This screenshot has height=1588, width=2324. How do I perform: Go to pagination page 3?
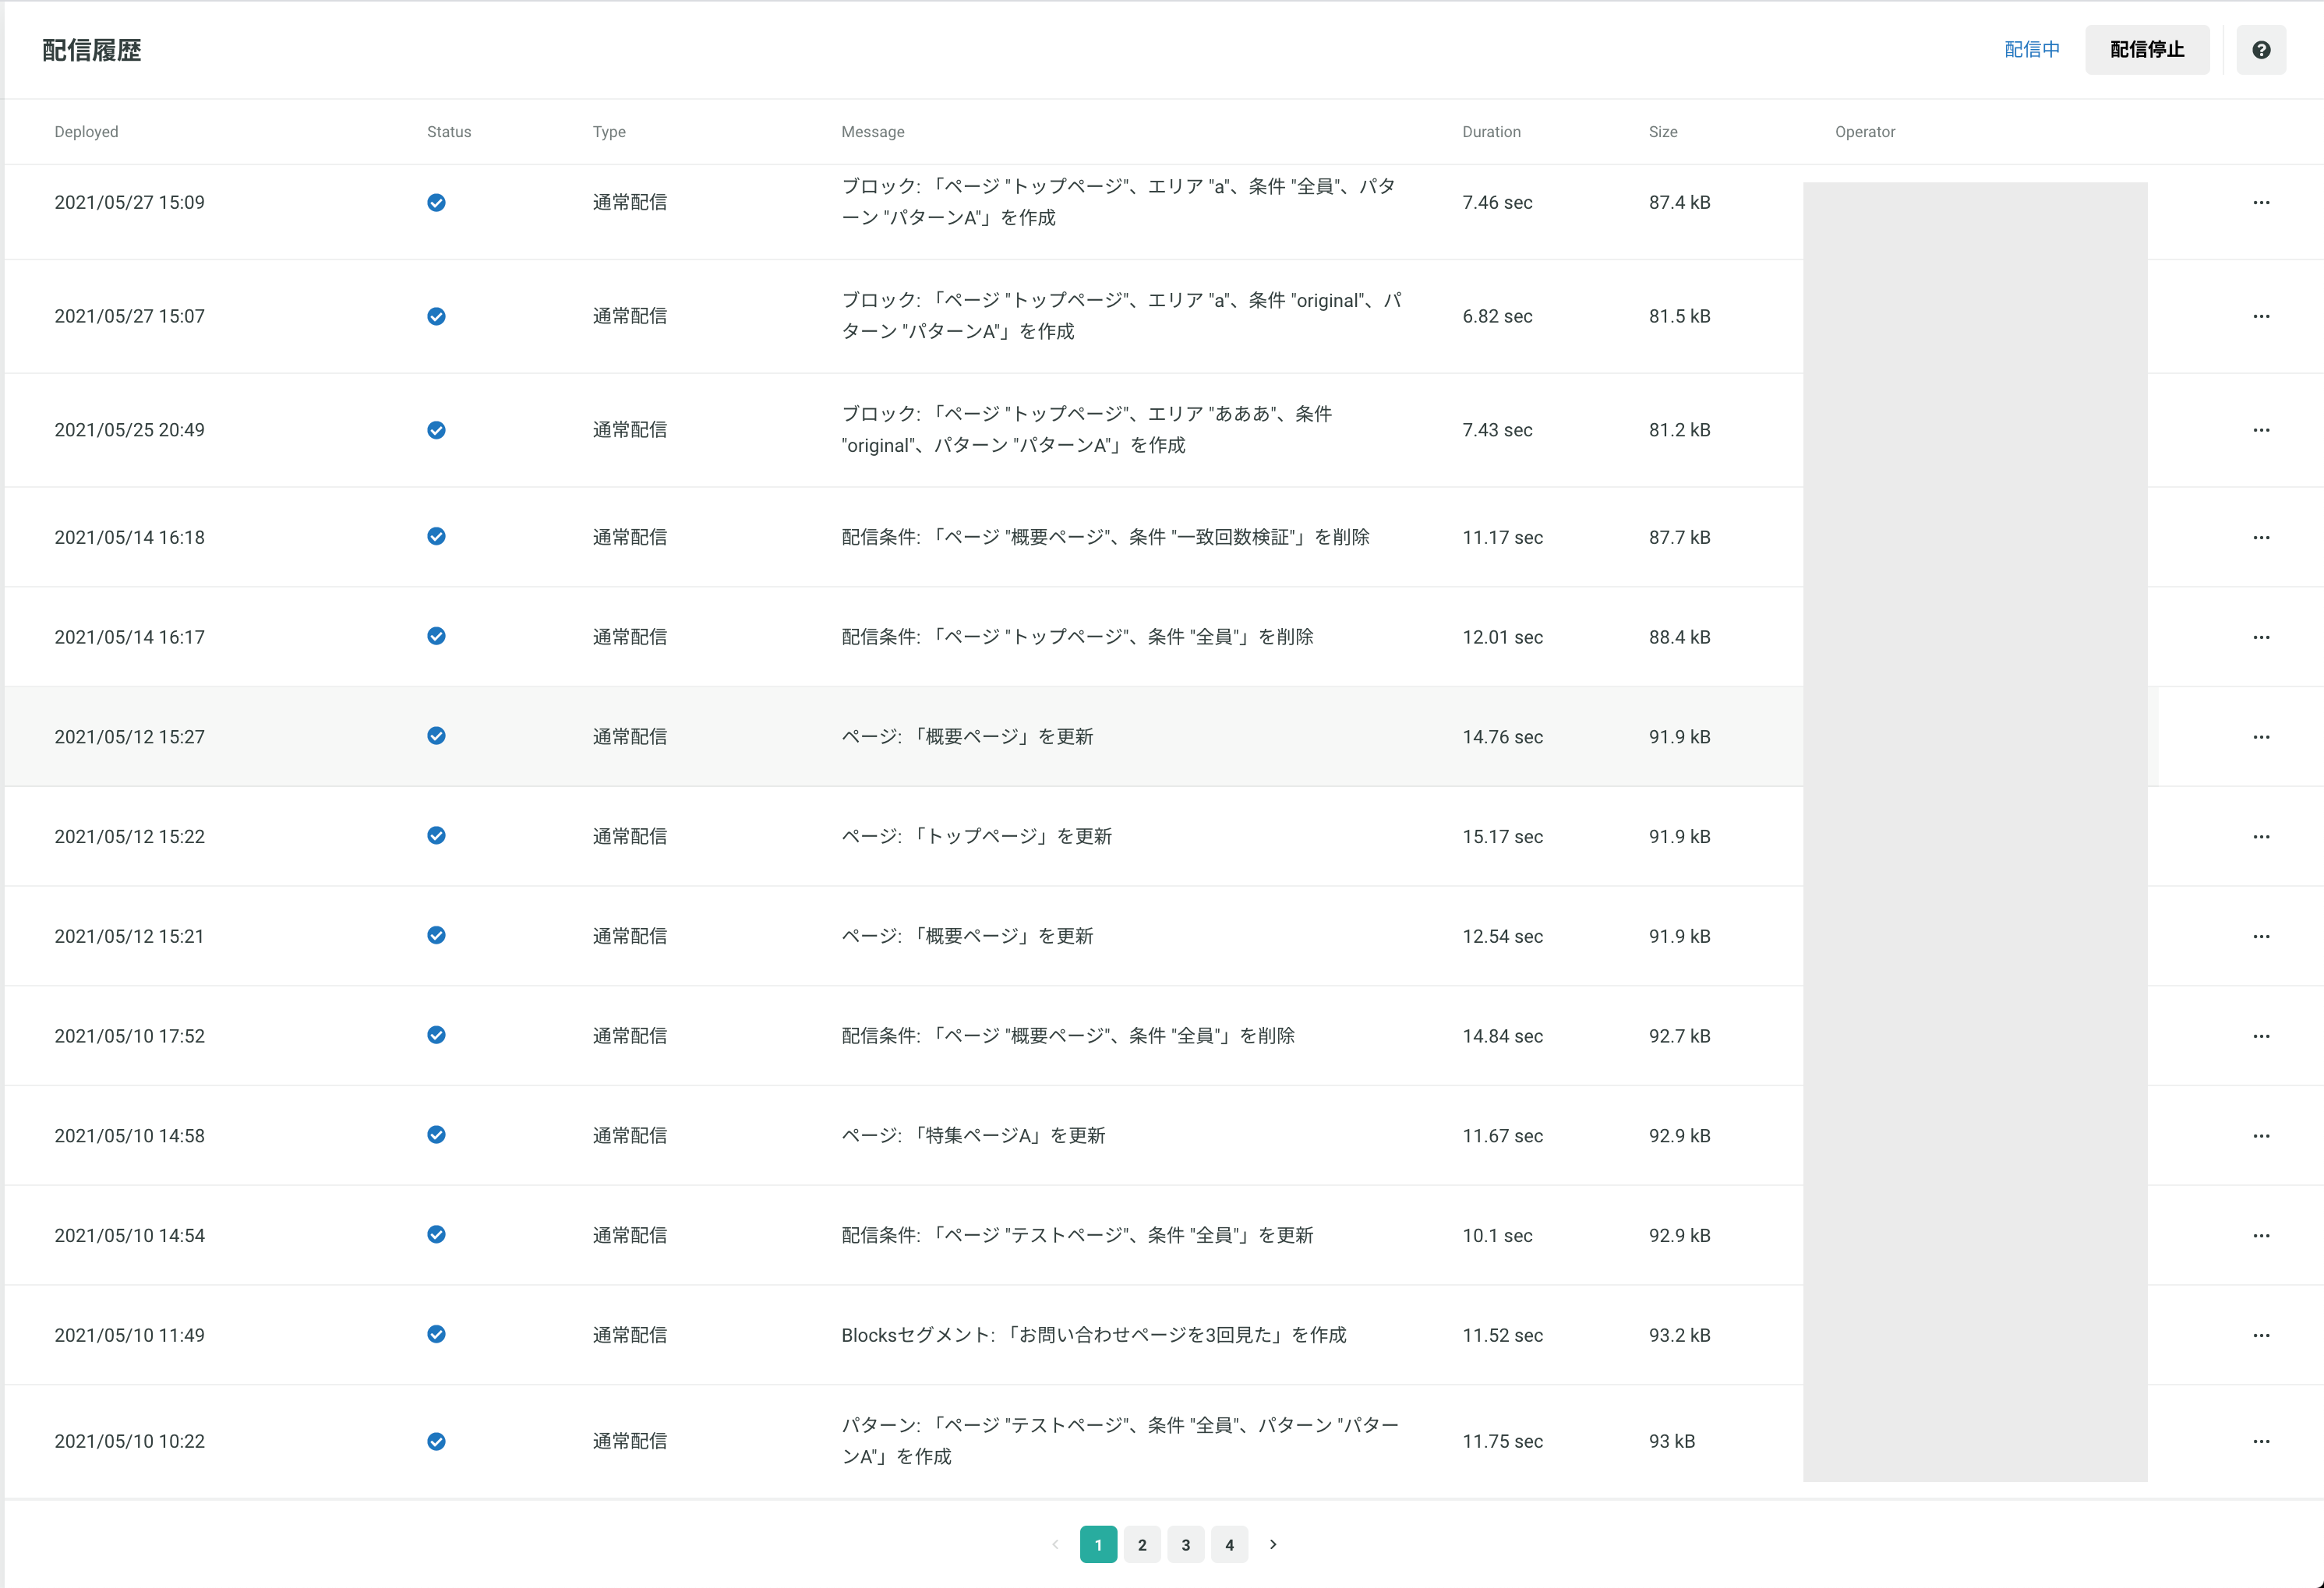pyautogui.click(x=1186, y=1544)
